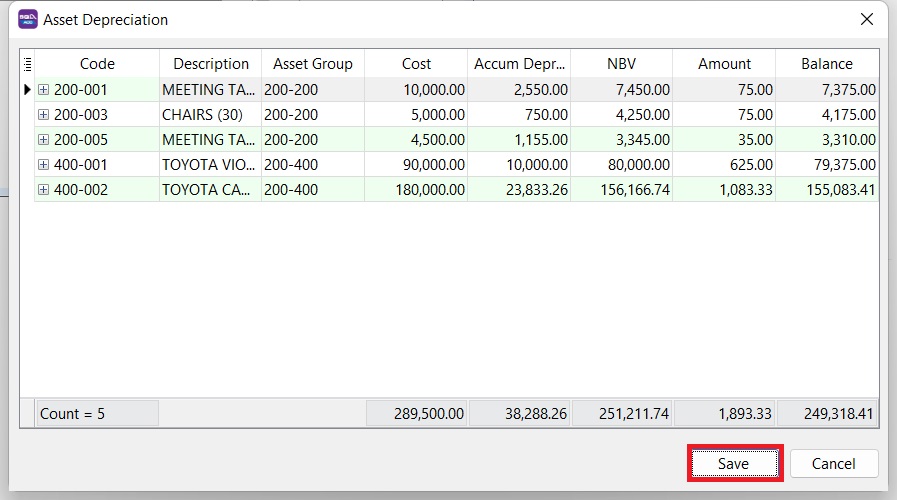897x500 pixels.
Task: Select code cell 200-003
Action: click(x=81, y=115)
